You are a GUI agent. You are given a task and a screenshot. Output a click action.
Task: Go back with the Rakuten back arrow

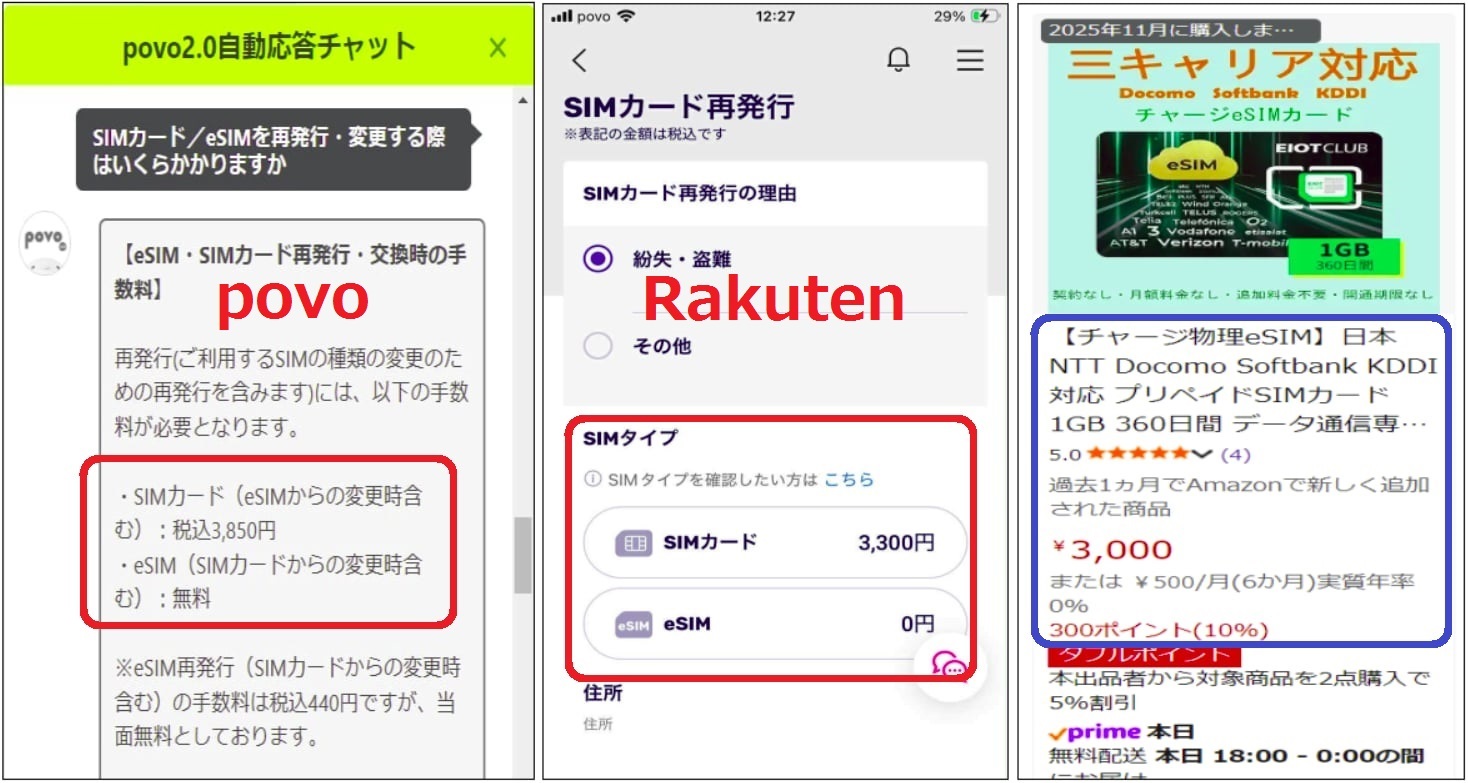[x=579, y=60]
